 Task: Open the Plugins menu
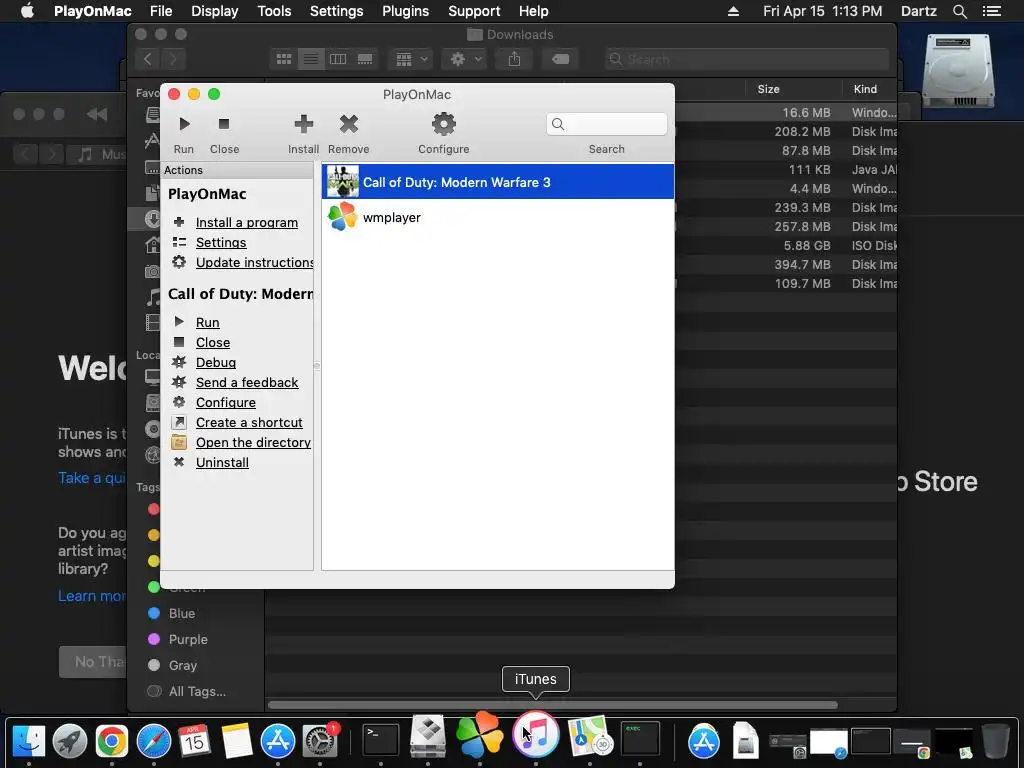pyautogui.click(x=406, y=11)
